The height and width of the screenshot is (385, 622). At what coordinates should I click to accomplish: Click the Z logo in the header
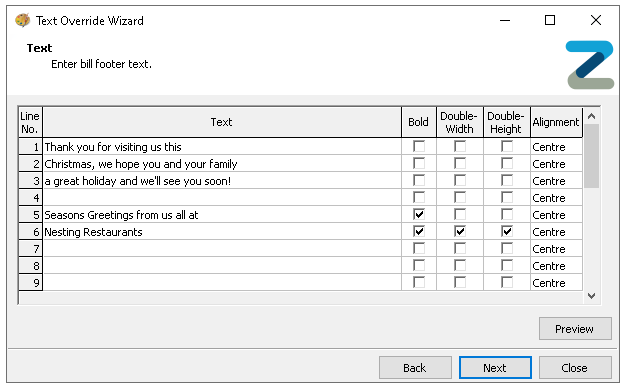(x=590, y=65)
